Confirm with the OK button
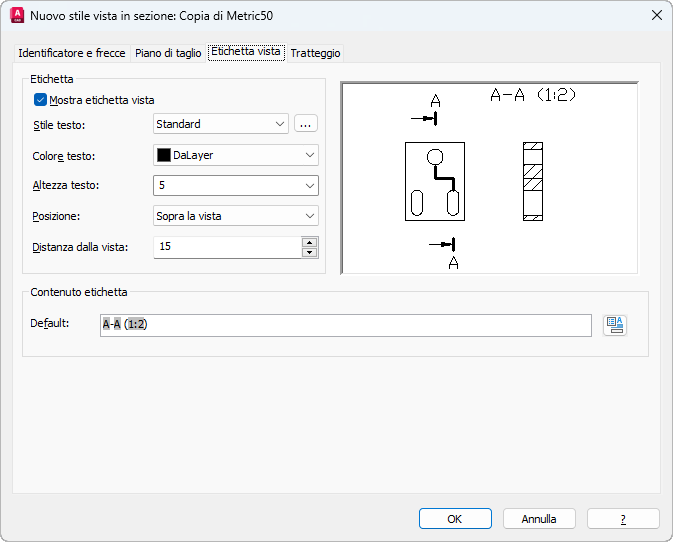 tap(455, 519)
